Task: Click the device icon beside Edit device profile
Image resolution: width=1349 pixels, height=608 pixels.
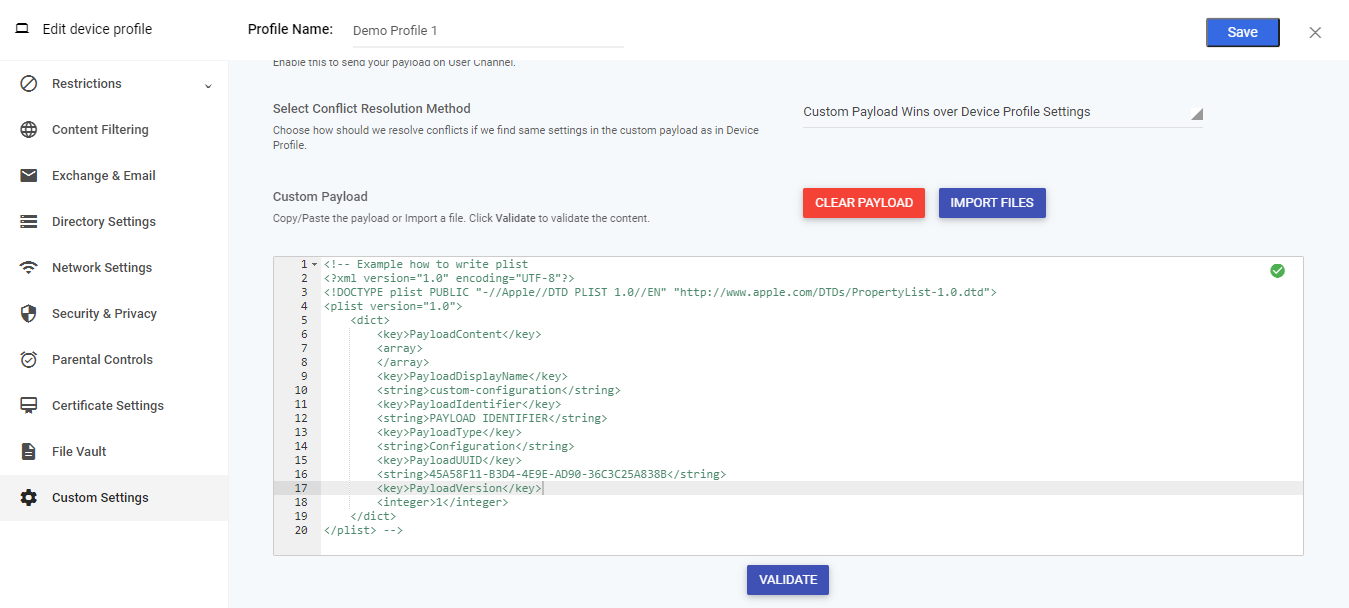Action: (x=21, y=28)
